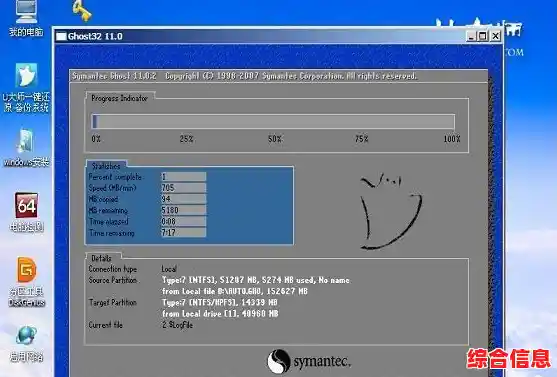557x377 pixels.
Task: Click the Statistics panel heading
Action: click(x=106, y=166)
